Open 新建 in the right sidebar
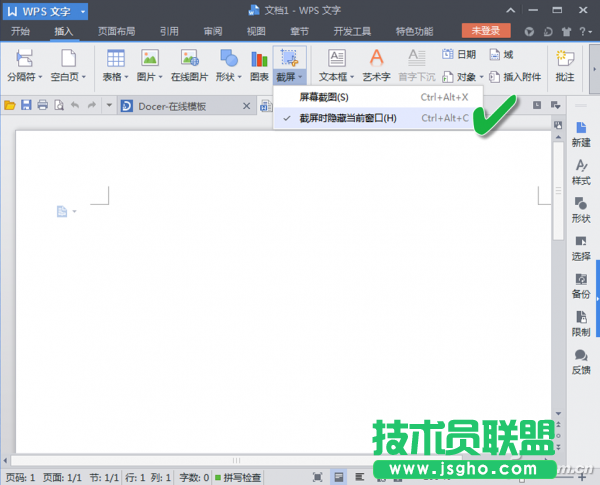The image size is (600, 485). click(581, 134)
